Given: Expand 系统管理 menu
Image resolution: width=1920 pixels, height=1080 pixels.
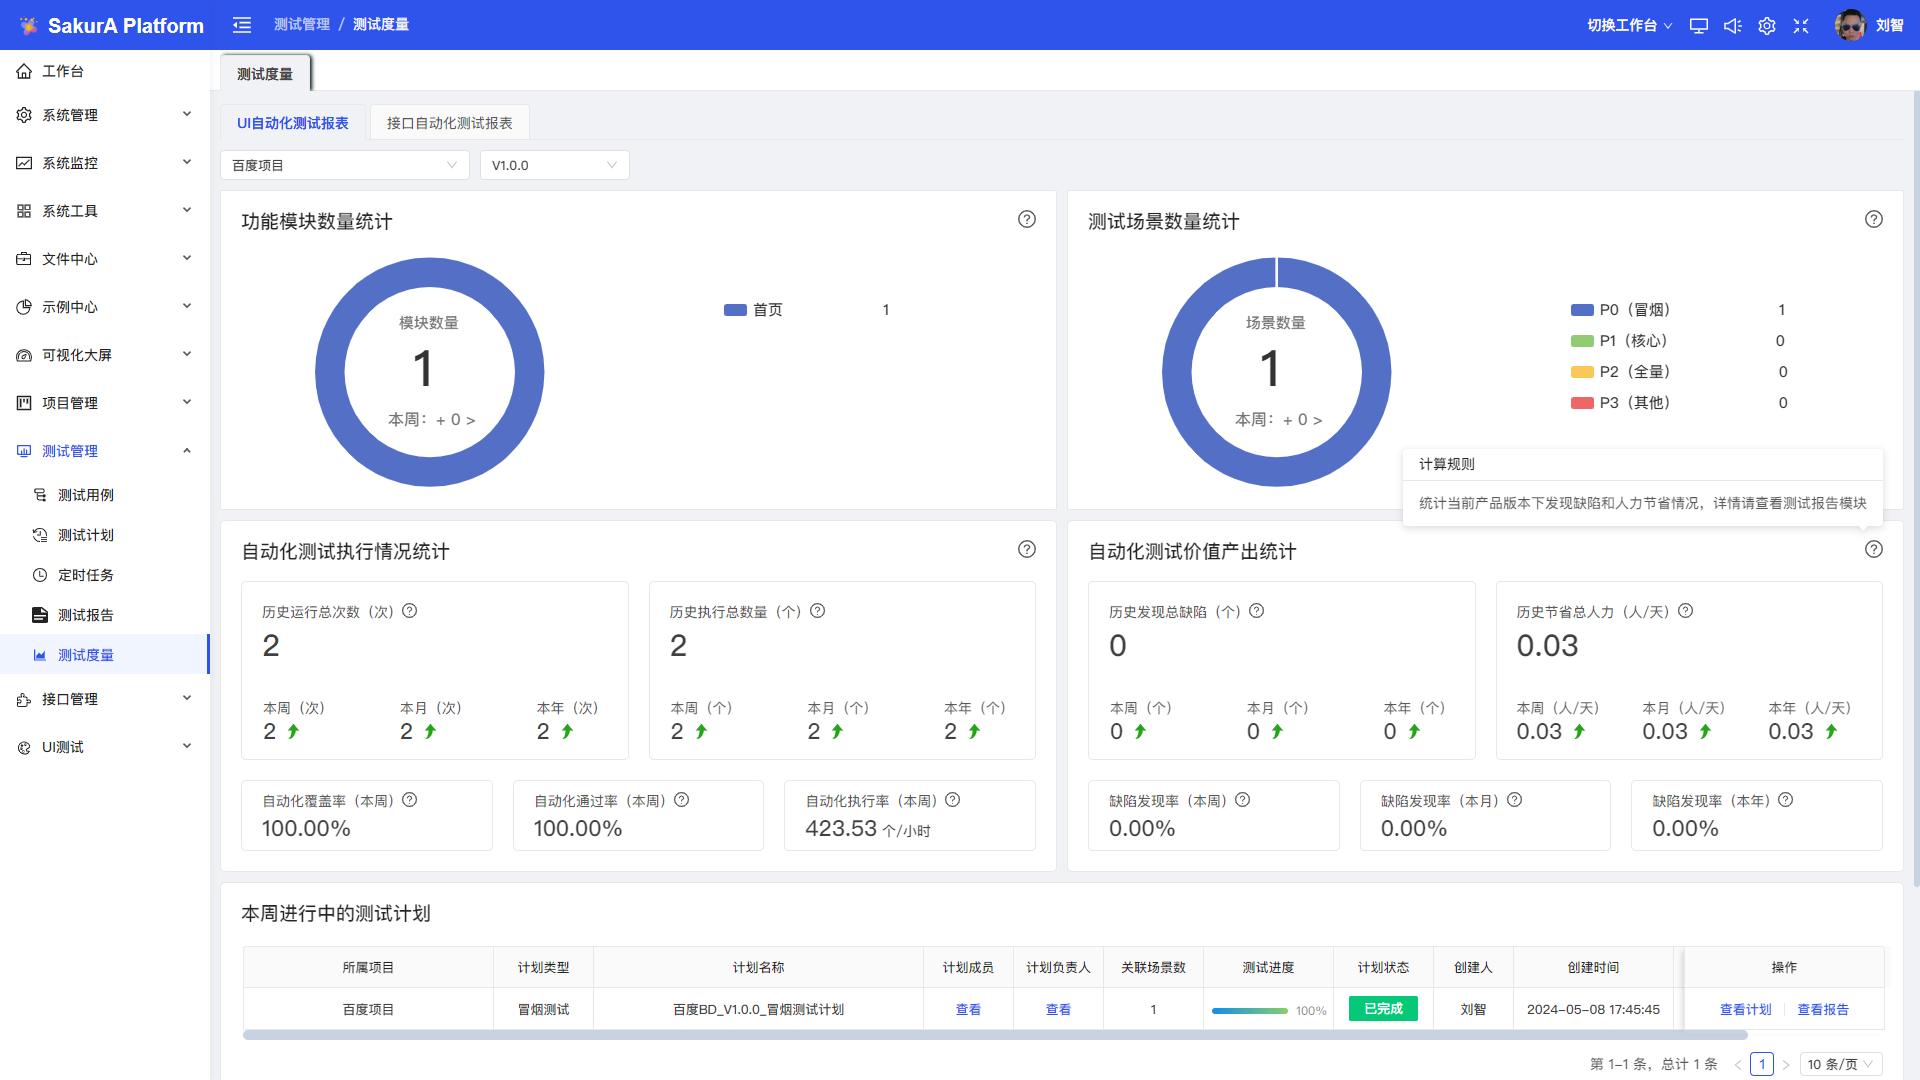Looking at the screenshot, I should point(105,115).
